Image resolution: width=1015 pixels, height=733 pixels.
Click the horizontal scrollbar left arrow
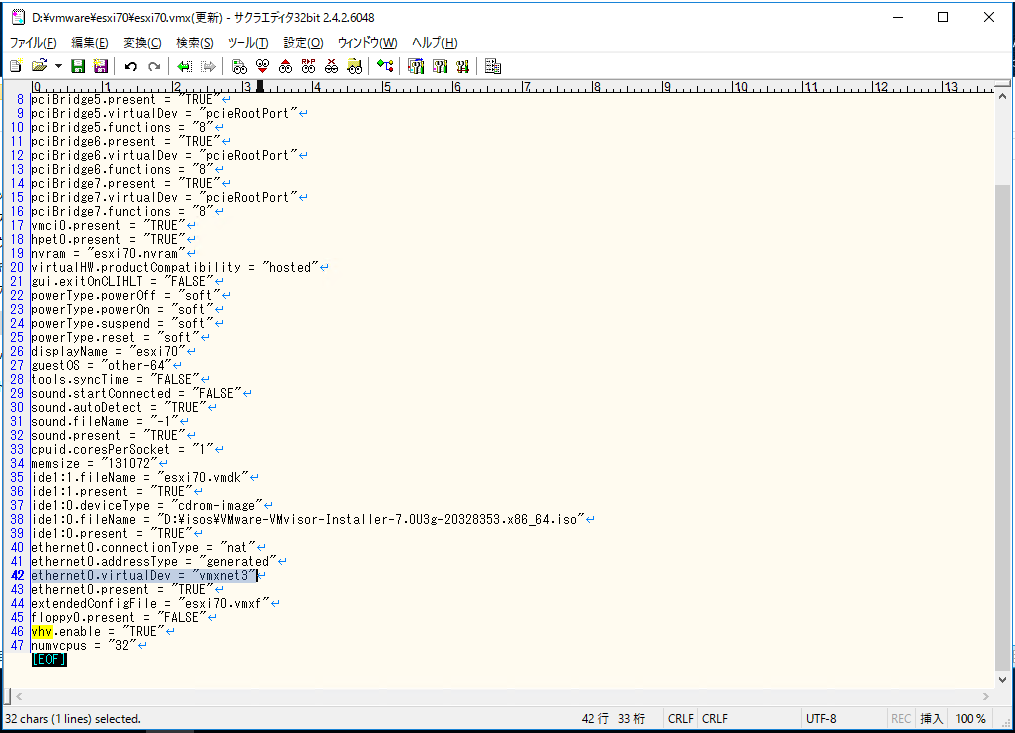[x=19, y=697]
